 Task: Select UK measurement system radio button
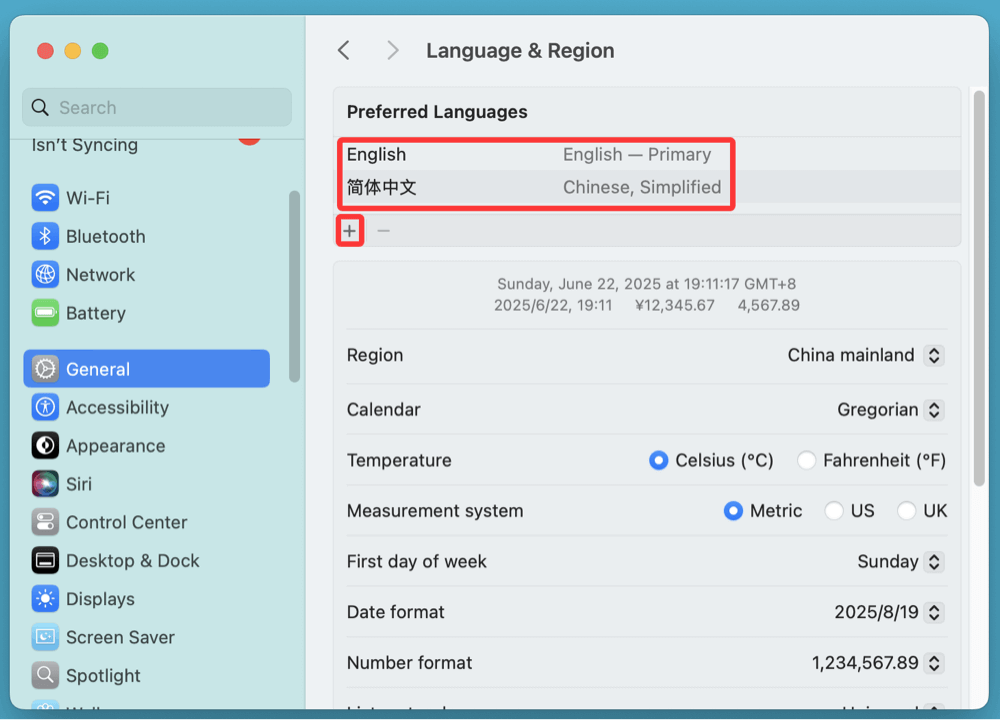907,511
